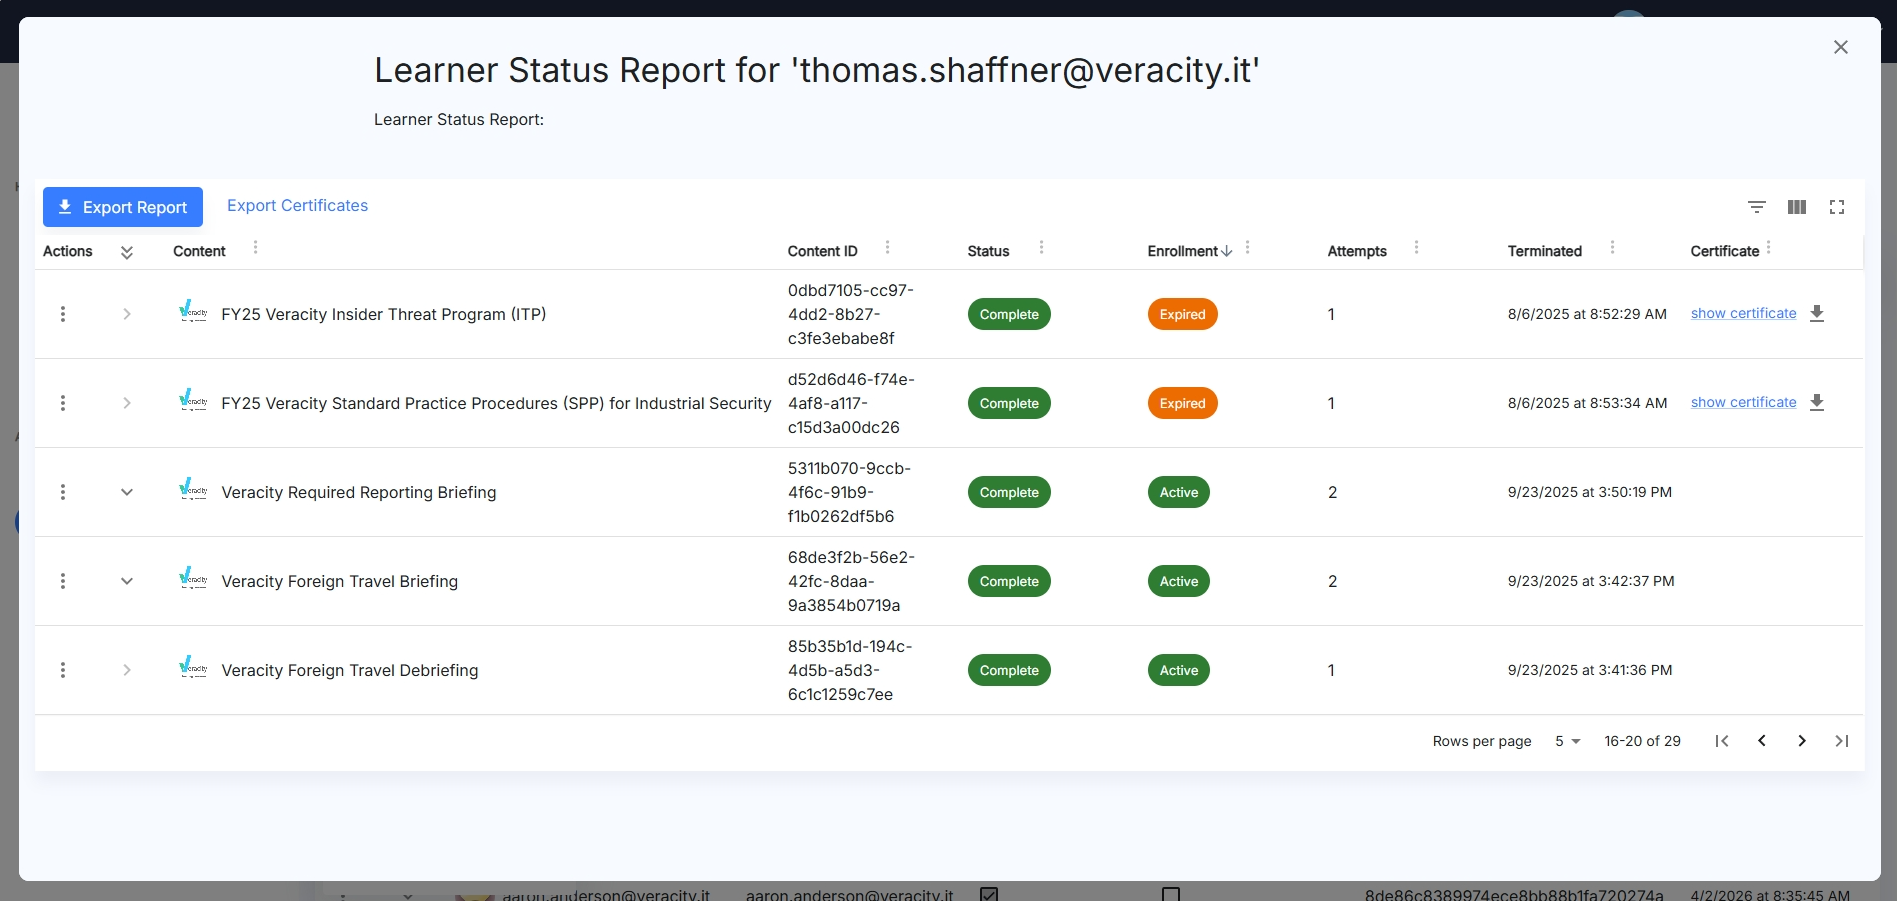1897x901 pixels.
Task: Open the show/hide columns icon
Action: coord(1797,207)
